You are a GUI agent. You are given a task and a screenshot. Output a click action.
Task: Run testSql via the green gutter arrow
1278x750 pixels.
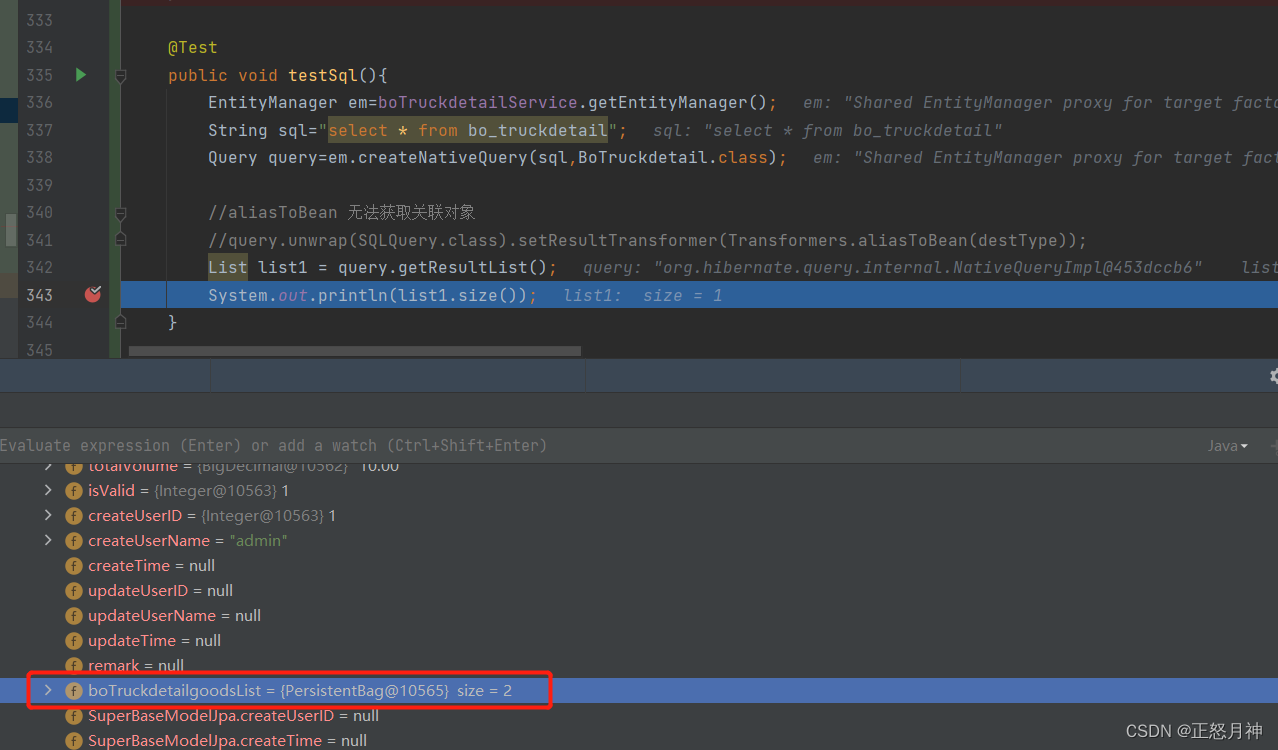coord(81,75)
